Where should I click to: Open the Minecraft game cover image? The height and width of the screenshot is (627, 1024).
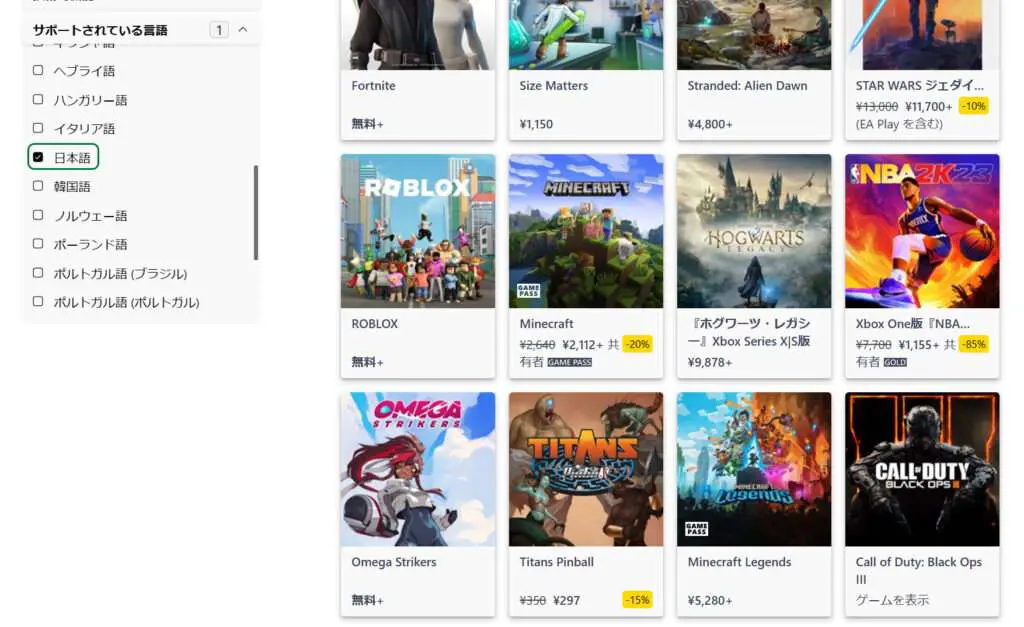(586, 231)
